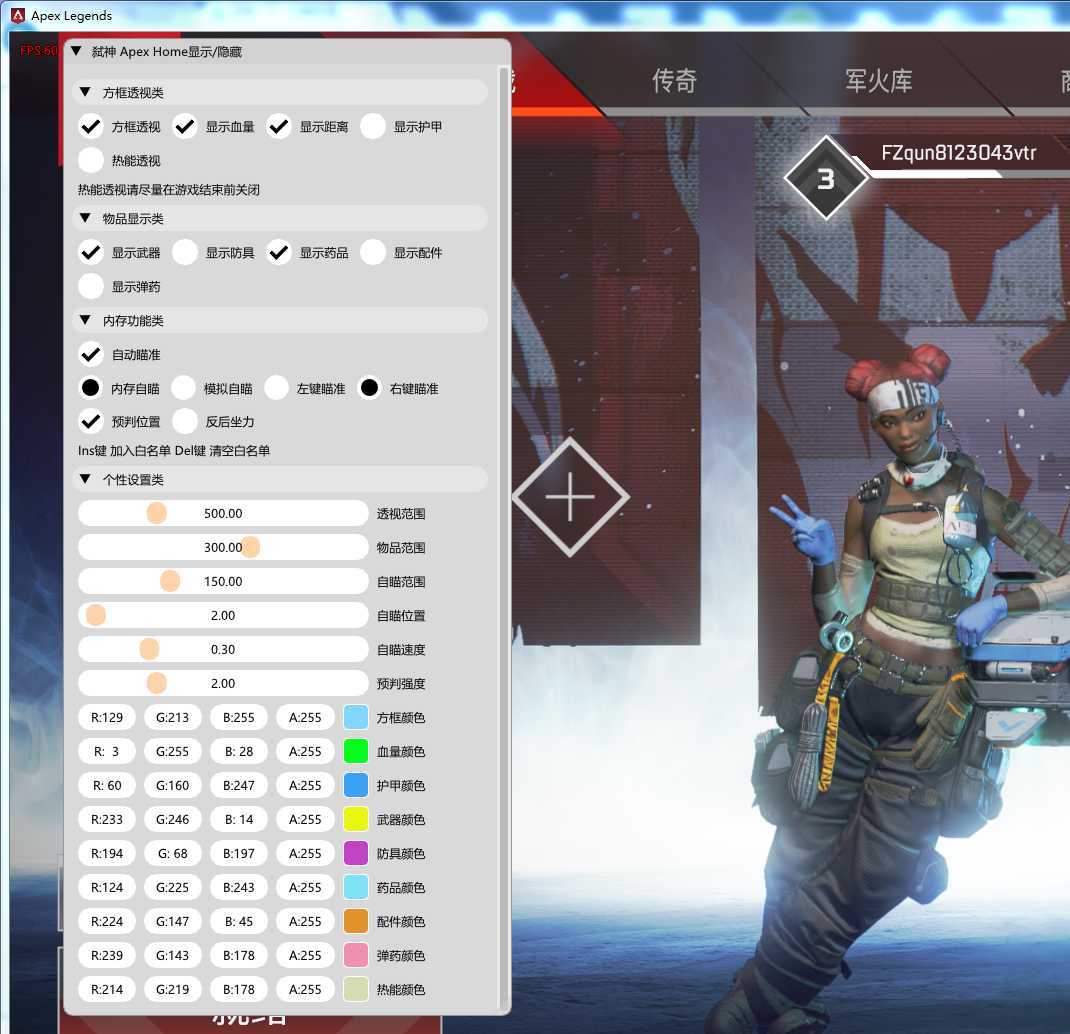Uncheck the 显示药品 checkbox
Screen dimensions: 1070x1034
point(278,253)
